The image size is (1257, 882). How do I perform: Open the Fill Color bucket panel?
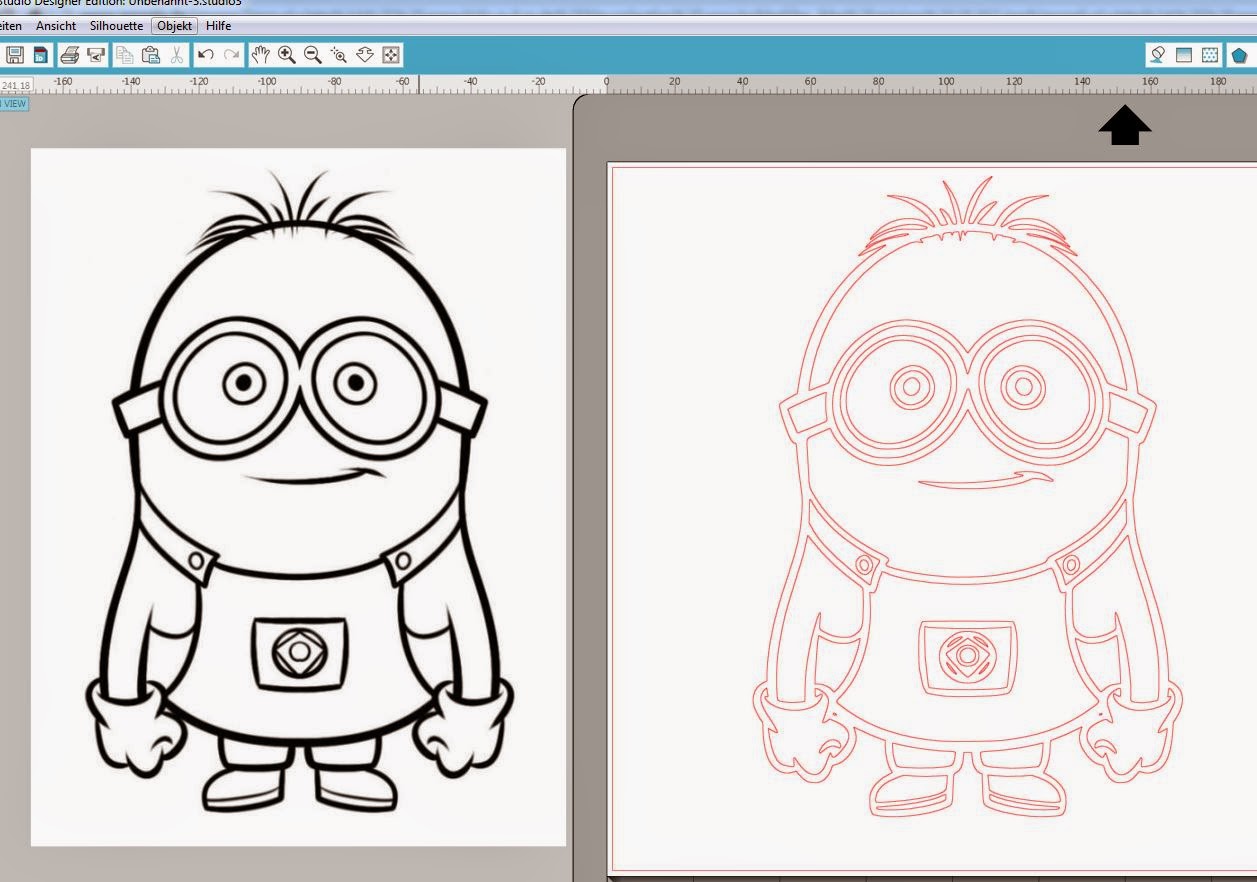coord(1158,55)
